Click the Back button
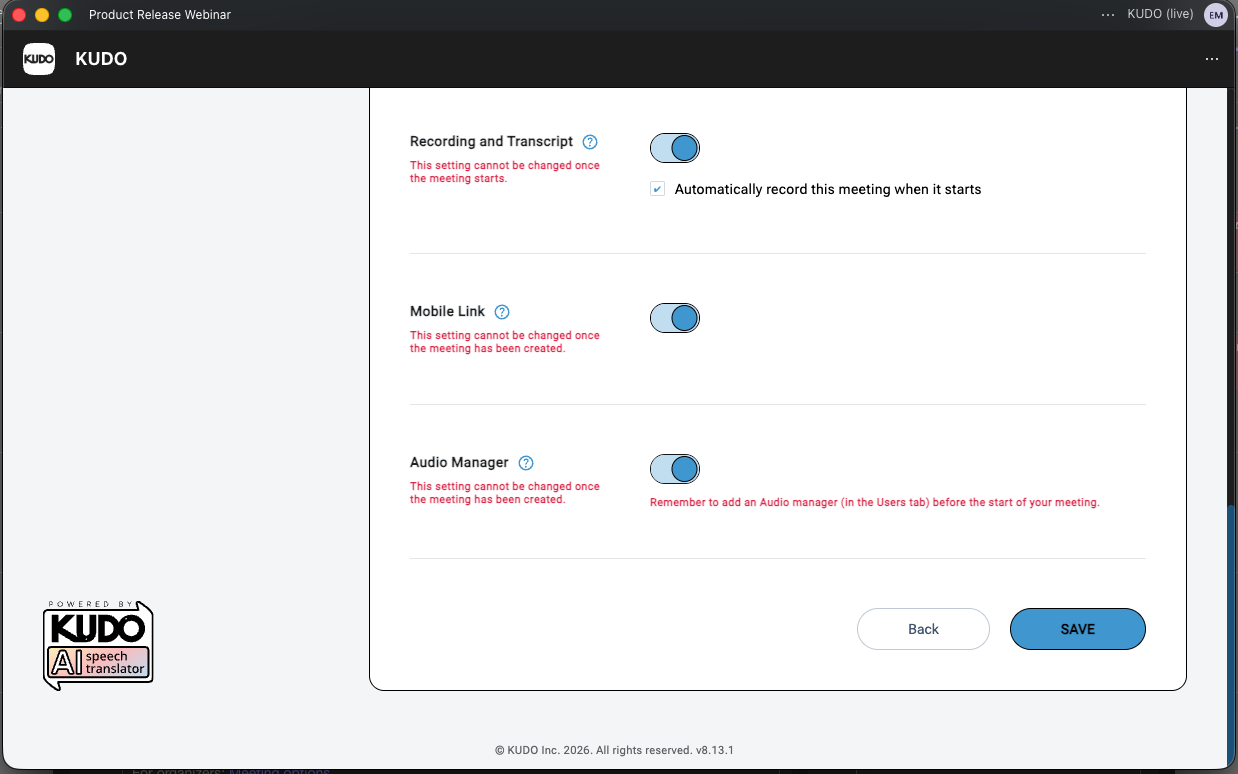 923,629
